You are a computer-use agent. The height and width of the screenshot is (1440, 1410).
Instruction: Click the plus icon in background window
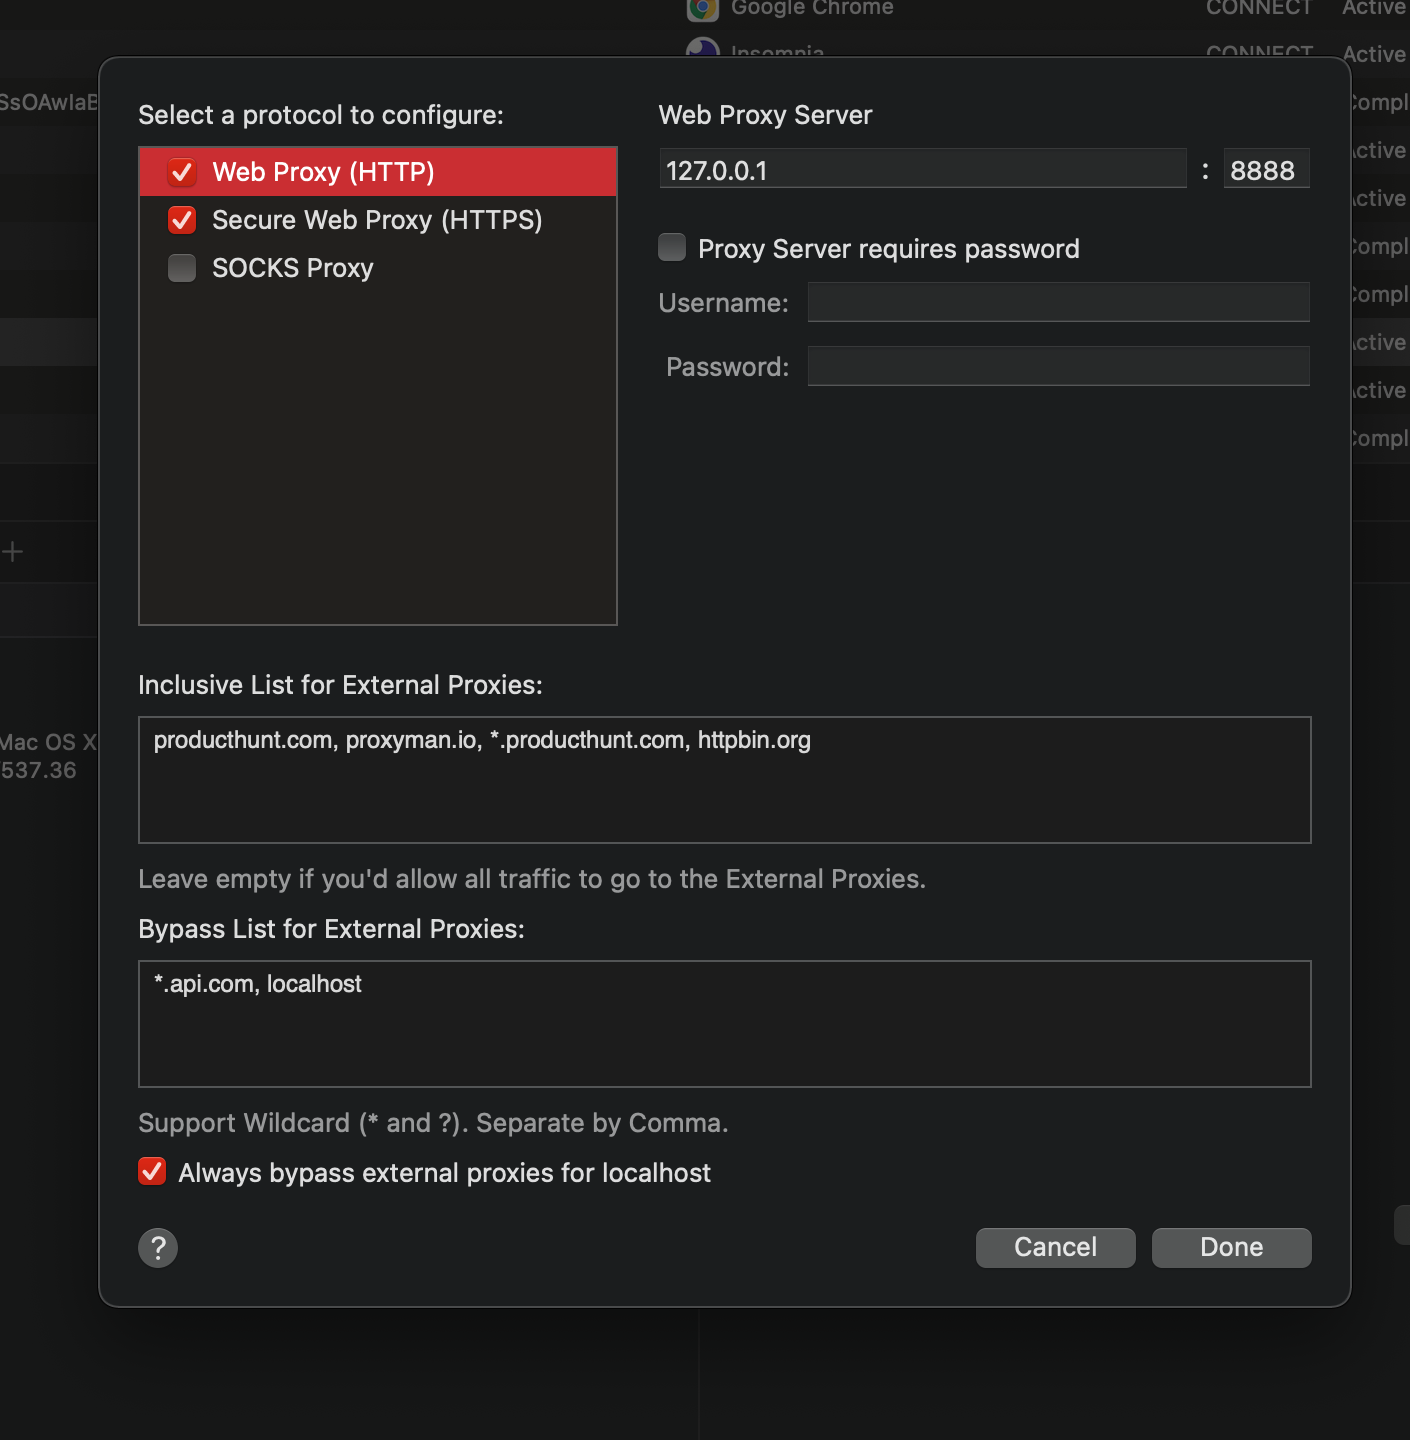click(12, 551)
